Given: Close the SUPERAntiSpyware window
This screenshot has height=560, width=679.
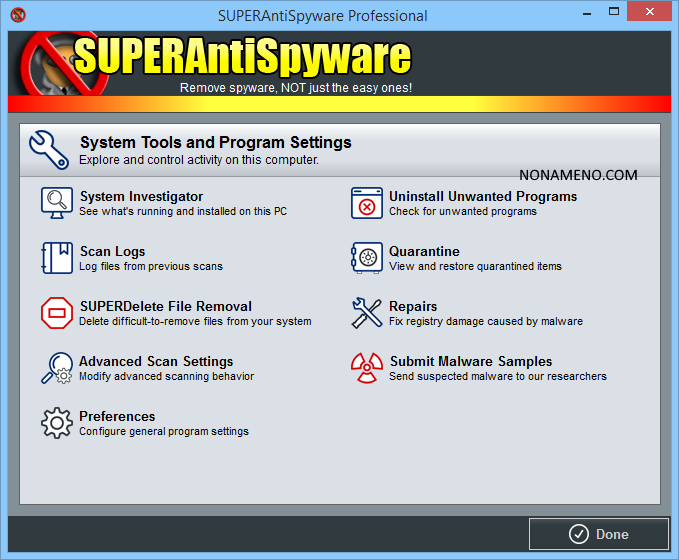Looking at the screenshot, I should pos(657,15).
